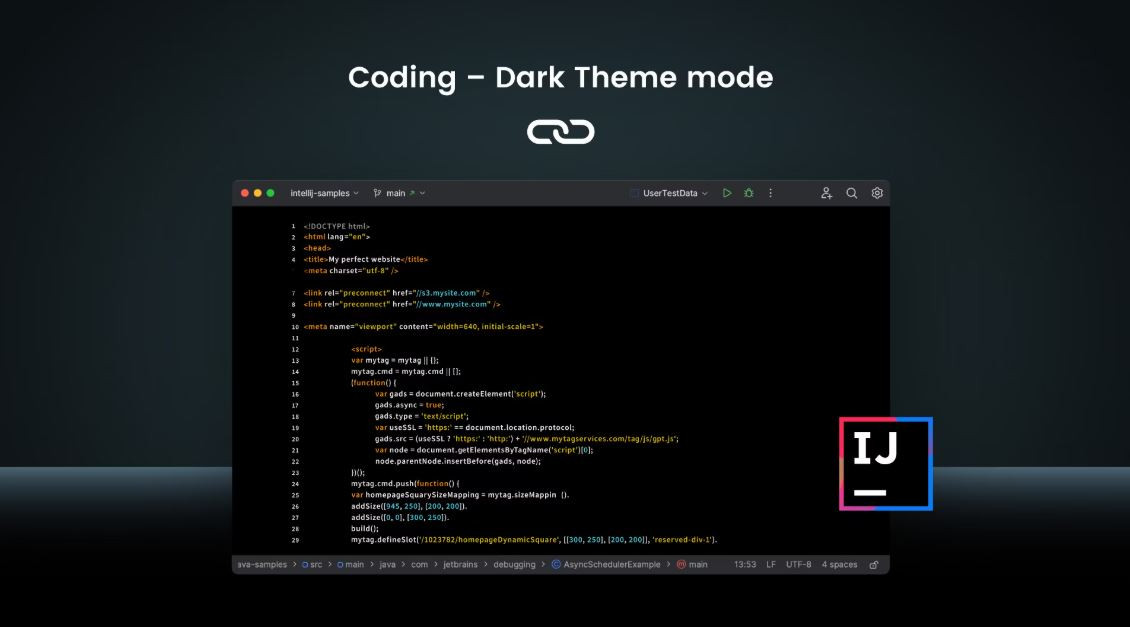Click the chain link icon under title

561,131
